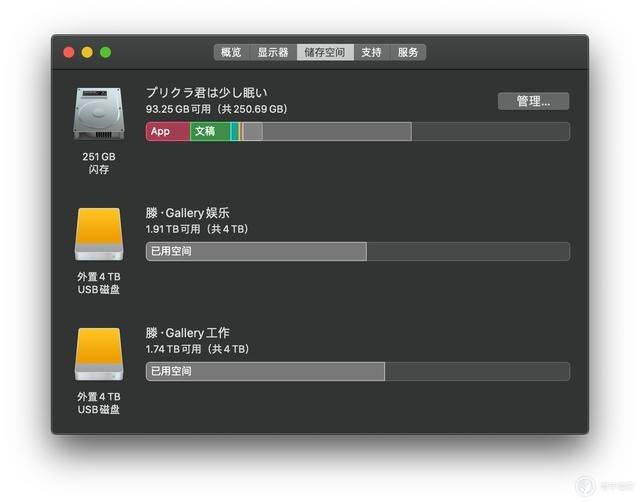
Task: Click the 管理... button
Action: click(533, 101)
